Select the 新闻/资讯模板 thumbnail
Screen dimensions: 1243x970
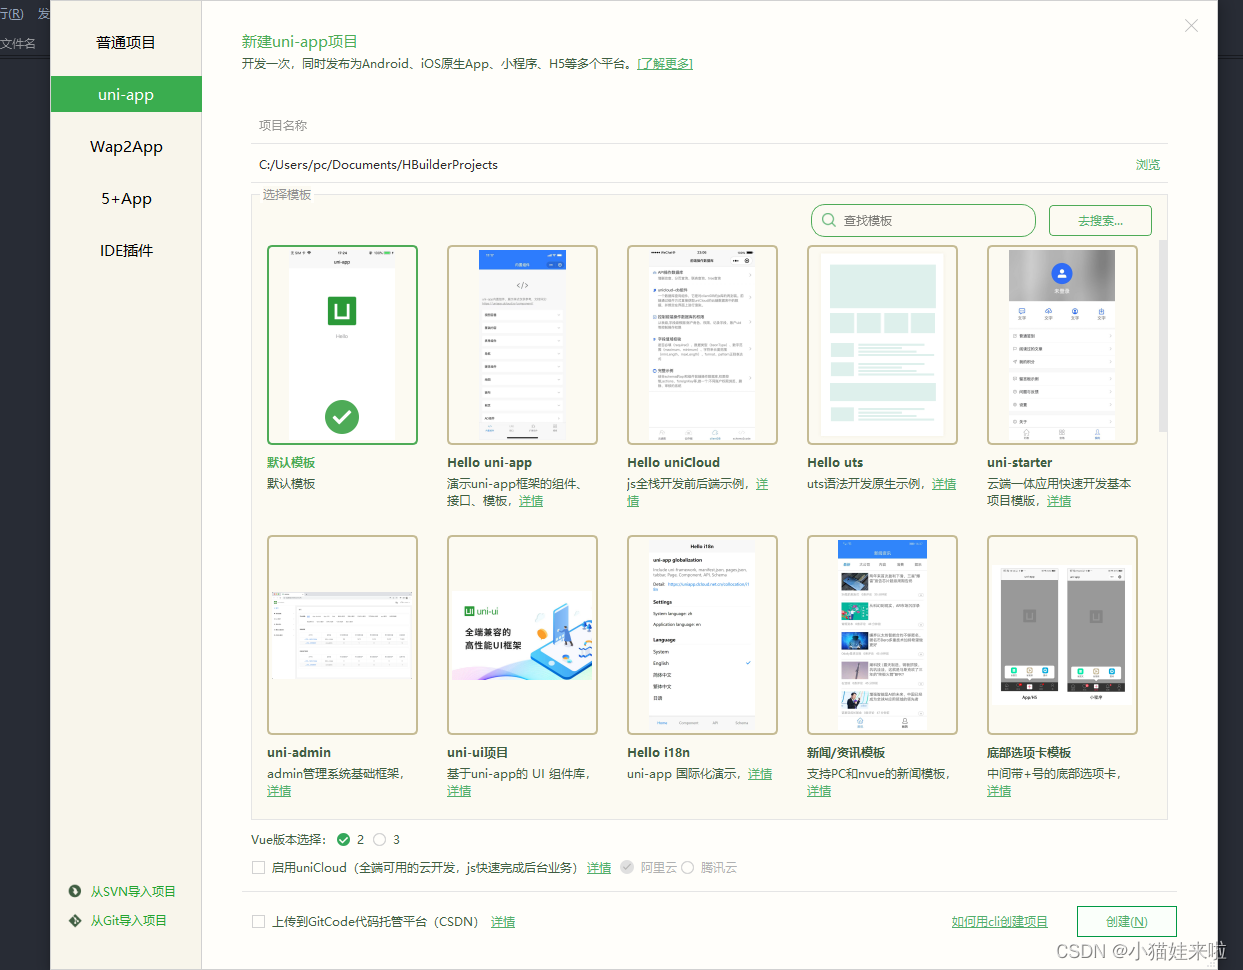[882, 635]
